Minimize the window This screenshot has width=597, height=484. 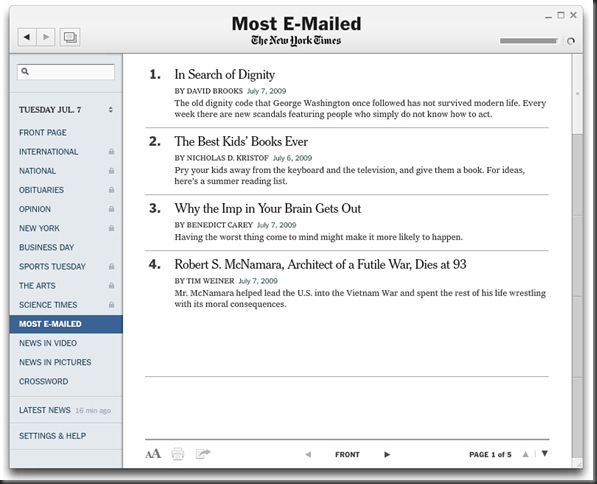click(548, 17)
